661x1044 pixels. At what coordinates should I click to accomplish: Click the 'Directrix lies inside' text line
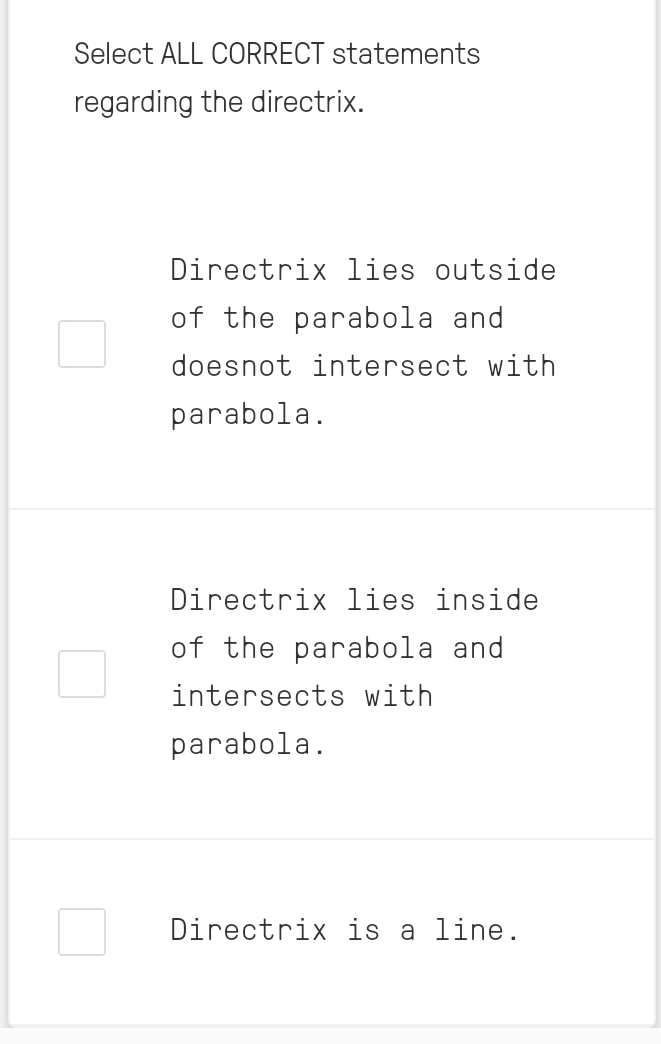(x=354, y=600)
